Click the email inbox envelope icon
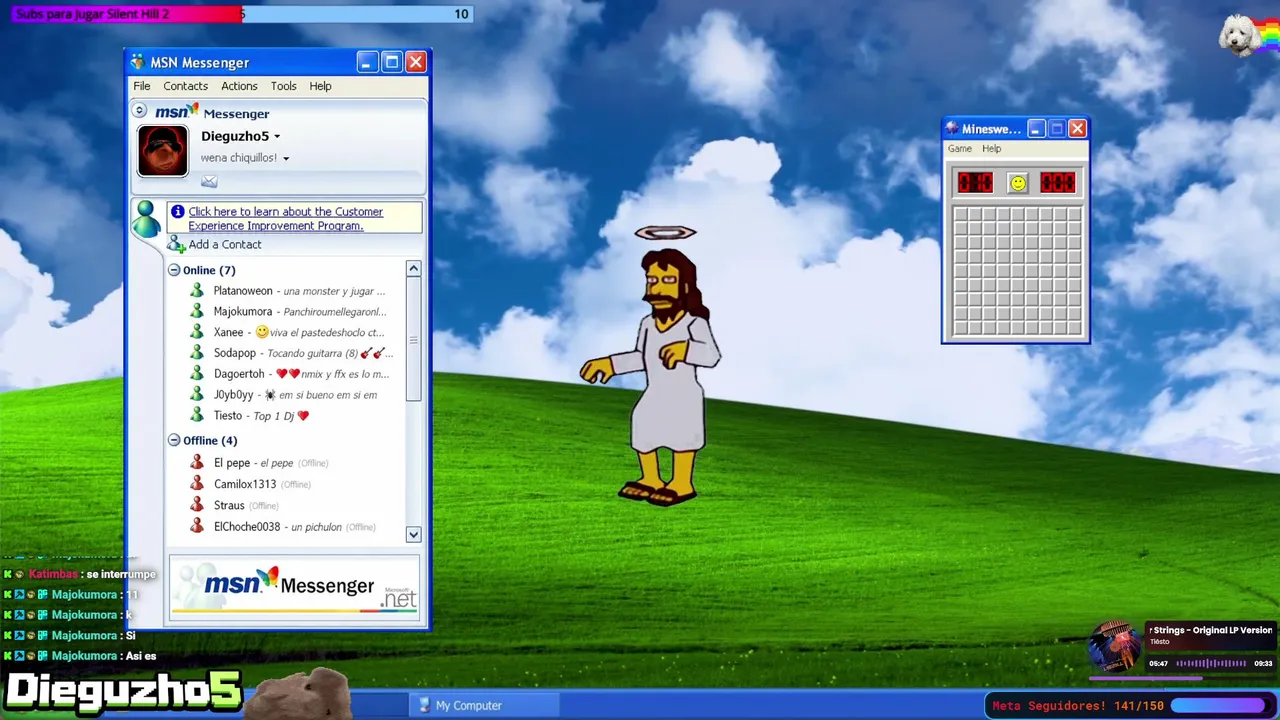Image resolution: width=1280 pixels, height=720 pixels. pos(209,181)
